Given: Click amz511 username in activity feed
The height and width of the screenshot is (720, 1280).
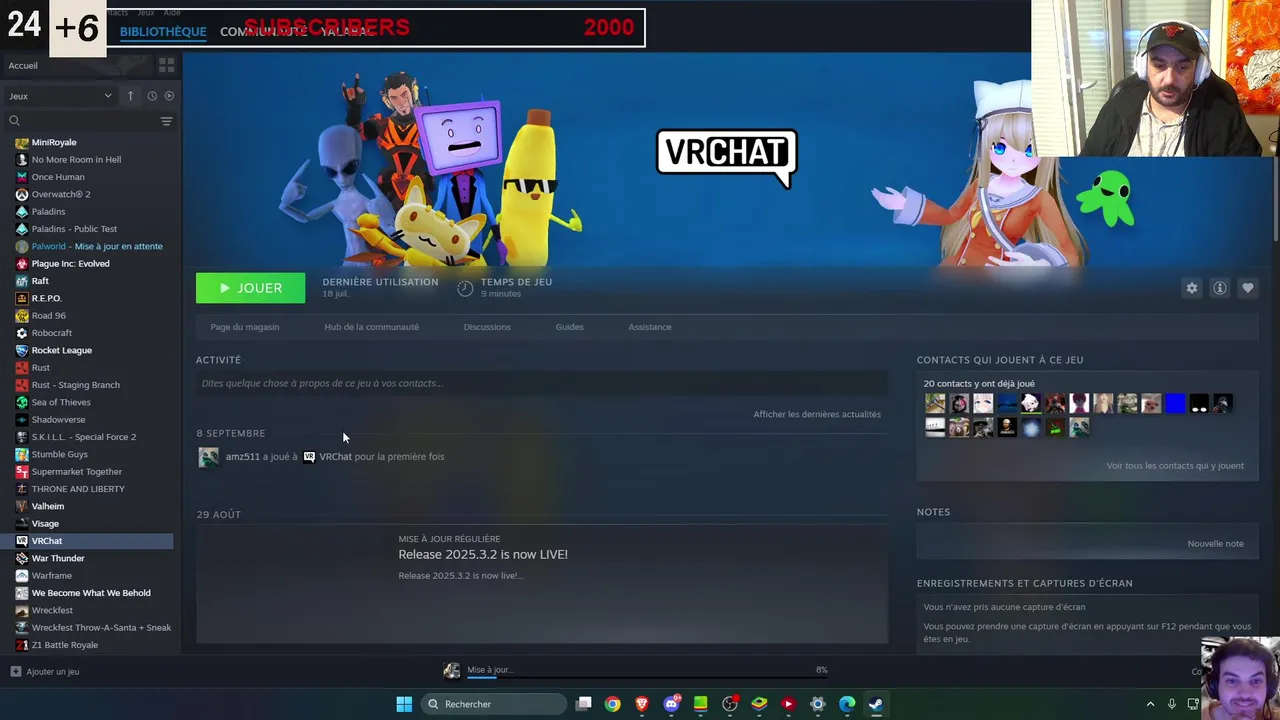Looking at the screenshot, I should coord(242,457).
